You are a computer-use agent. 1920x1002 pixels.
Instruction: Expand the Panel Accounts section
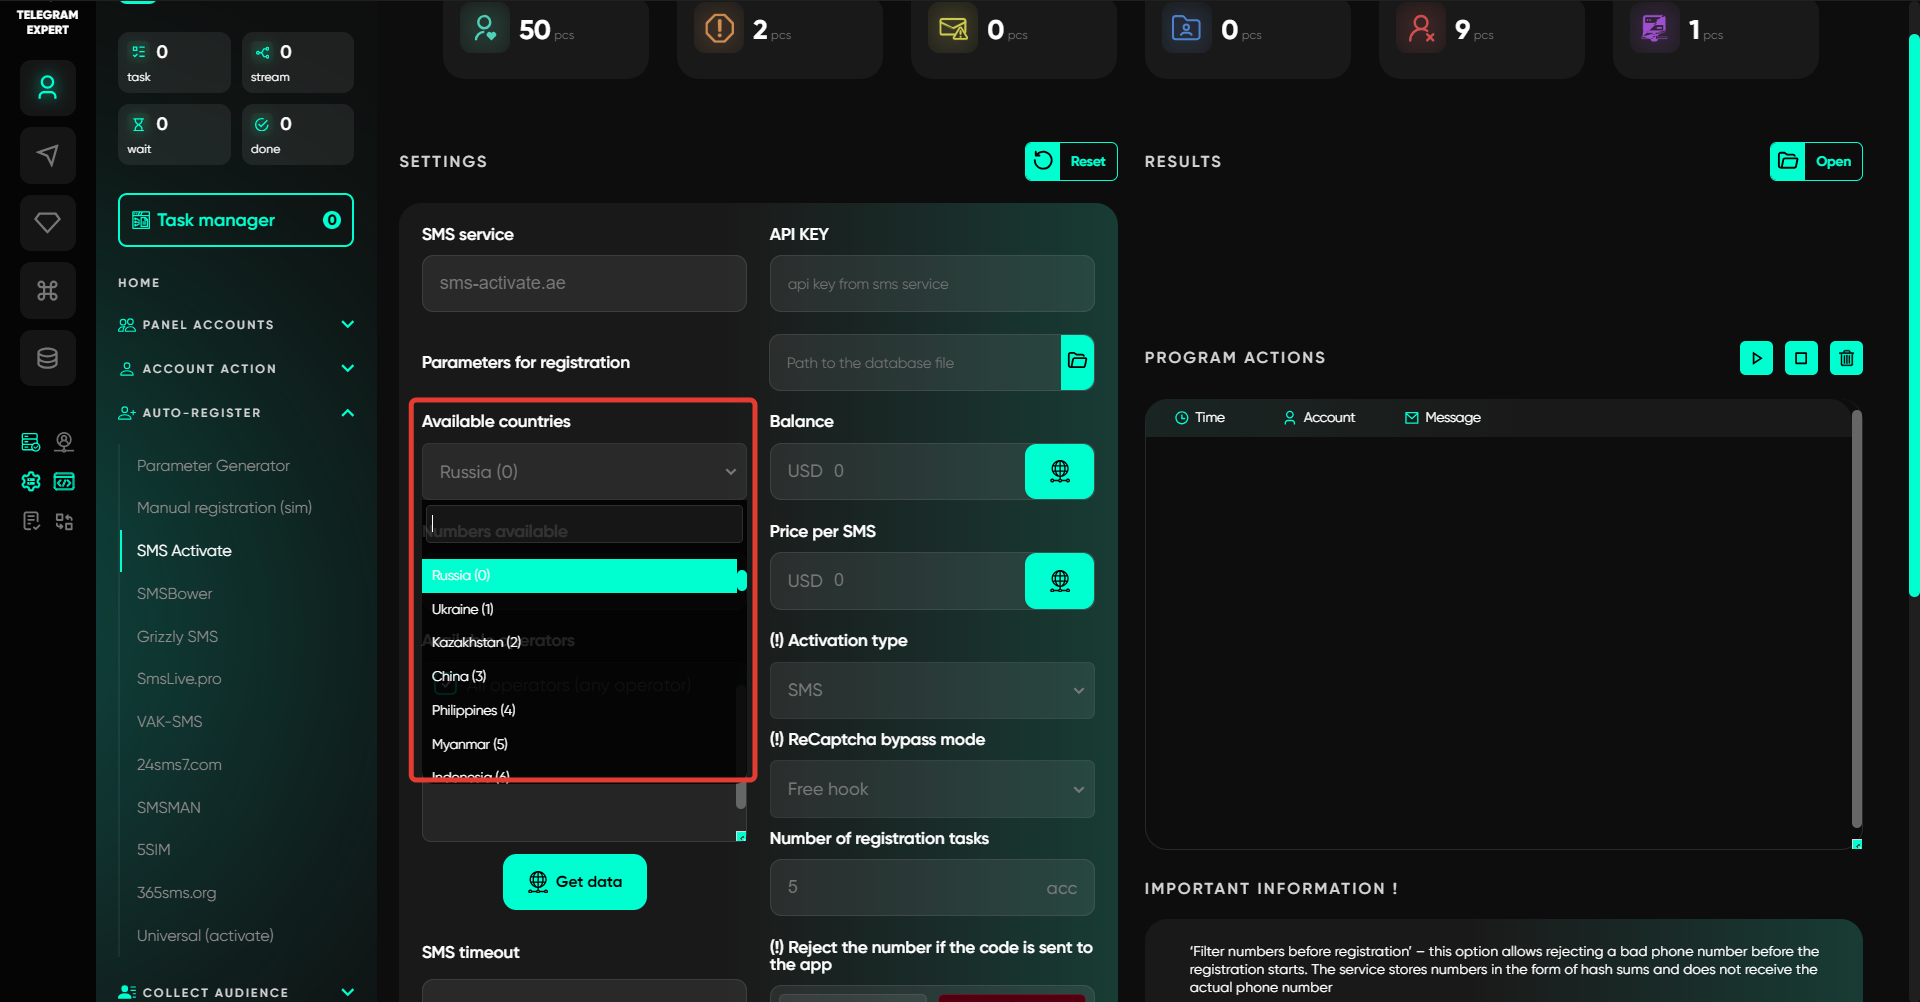pos(347,325)
